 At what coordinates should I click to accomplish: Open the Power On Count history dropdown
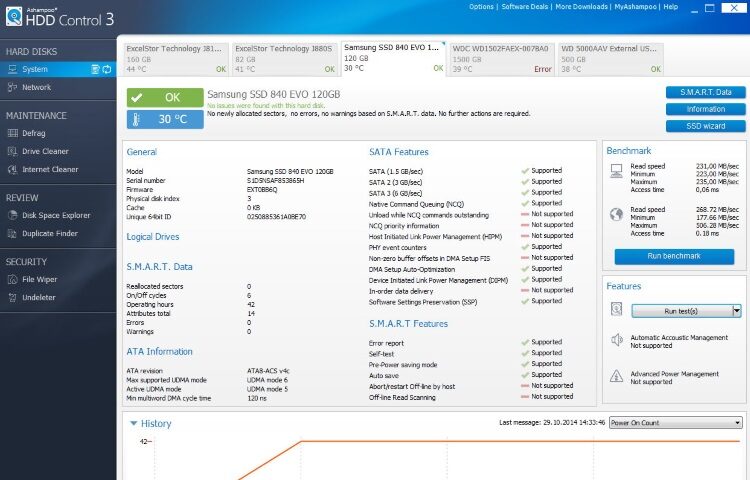coord(675,423)
